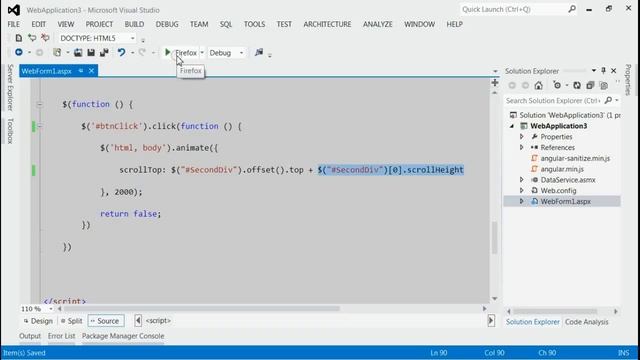Click the Solution Explorer horizontal scrollbar

[x=556, y=311]
